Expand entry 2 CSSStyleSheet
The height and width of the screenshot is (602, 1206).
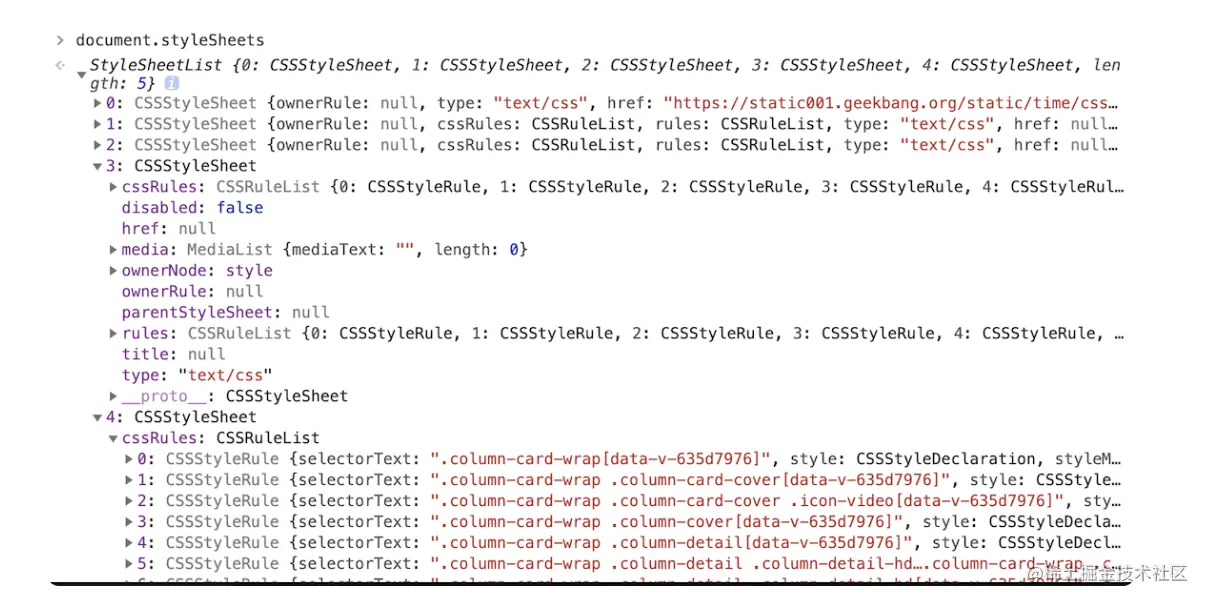[97, 145]
